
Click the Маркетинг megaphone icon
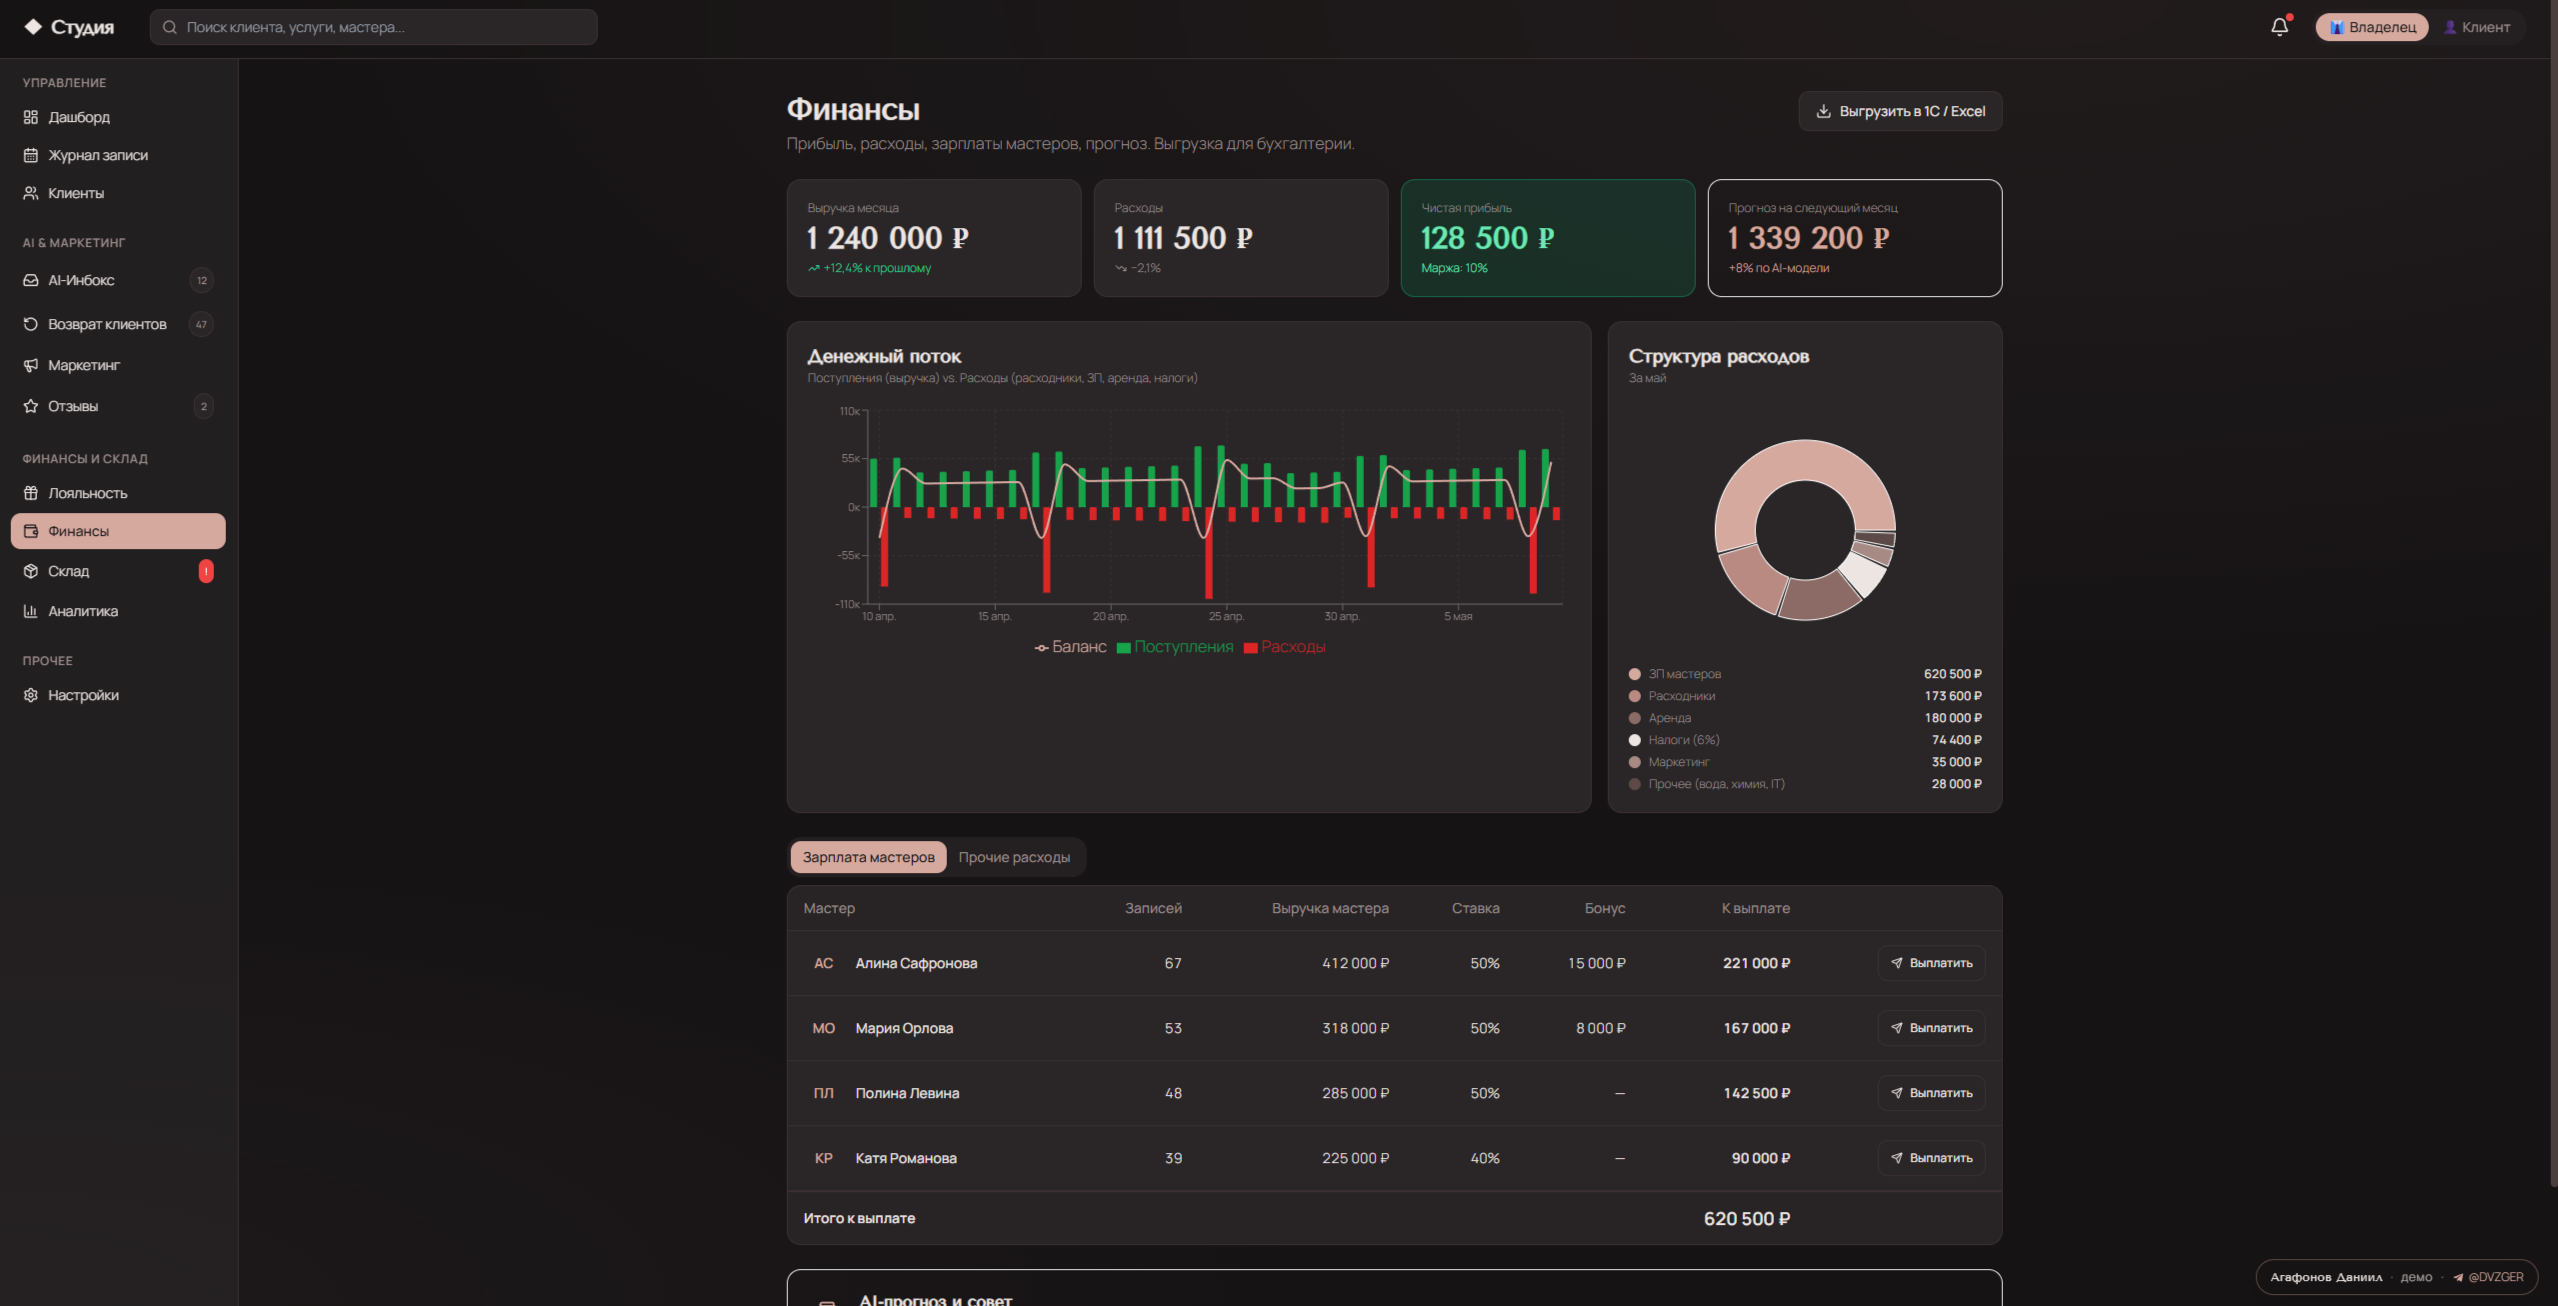(x=31, y=365)
